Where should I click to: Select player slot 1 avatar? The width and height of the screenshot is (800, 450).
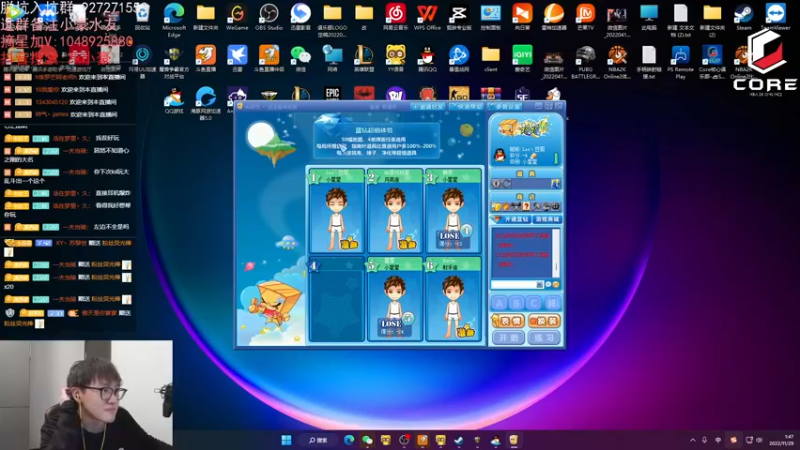[337, 211]
